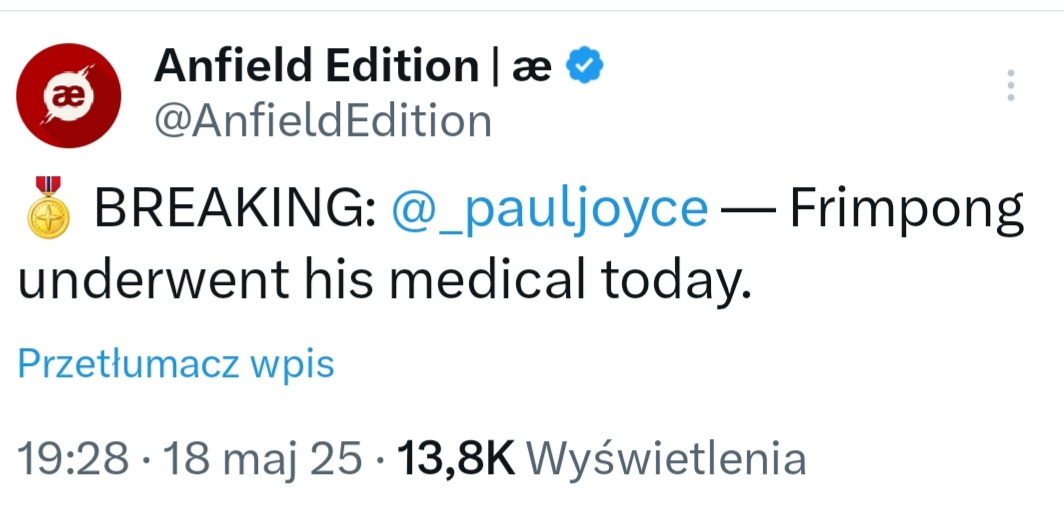Click the long dash before Frimpong

click(748, 212)
